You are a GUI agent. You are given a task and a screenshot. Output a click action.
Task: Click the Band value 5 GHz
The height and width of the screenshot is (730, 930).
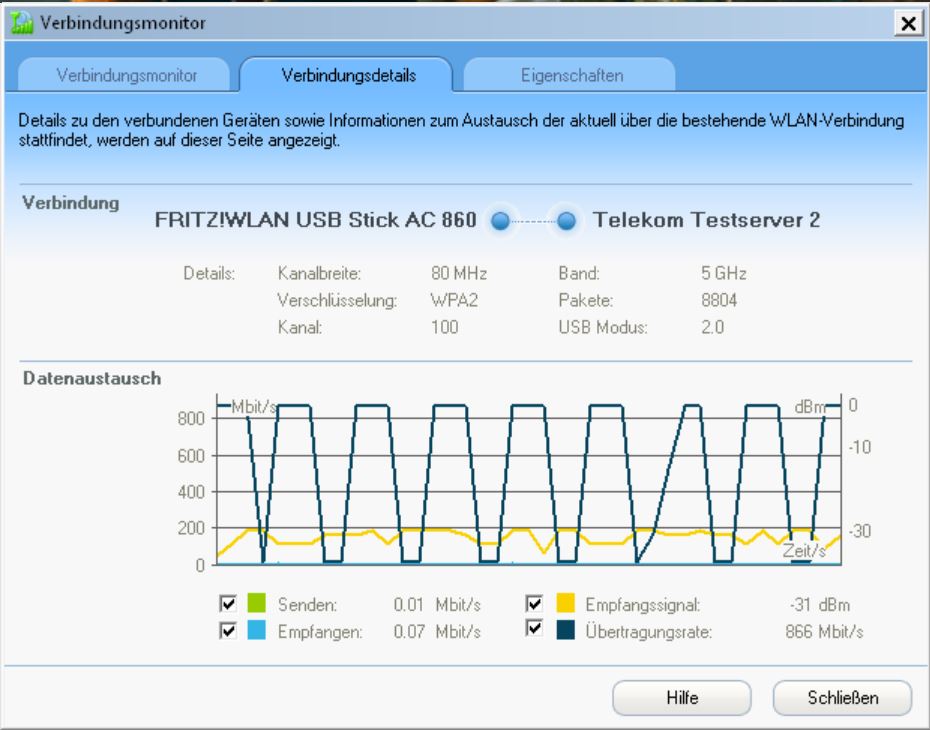[x=724, y=273]
